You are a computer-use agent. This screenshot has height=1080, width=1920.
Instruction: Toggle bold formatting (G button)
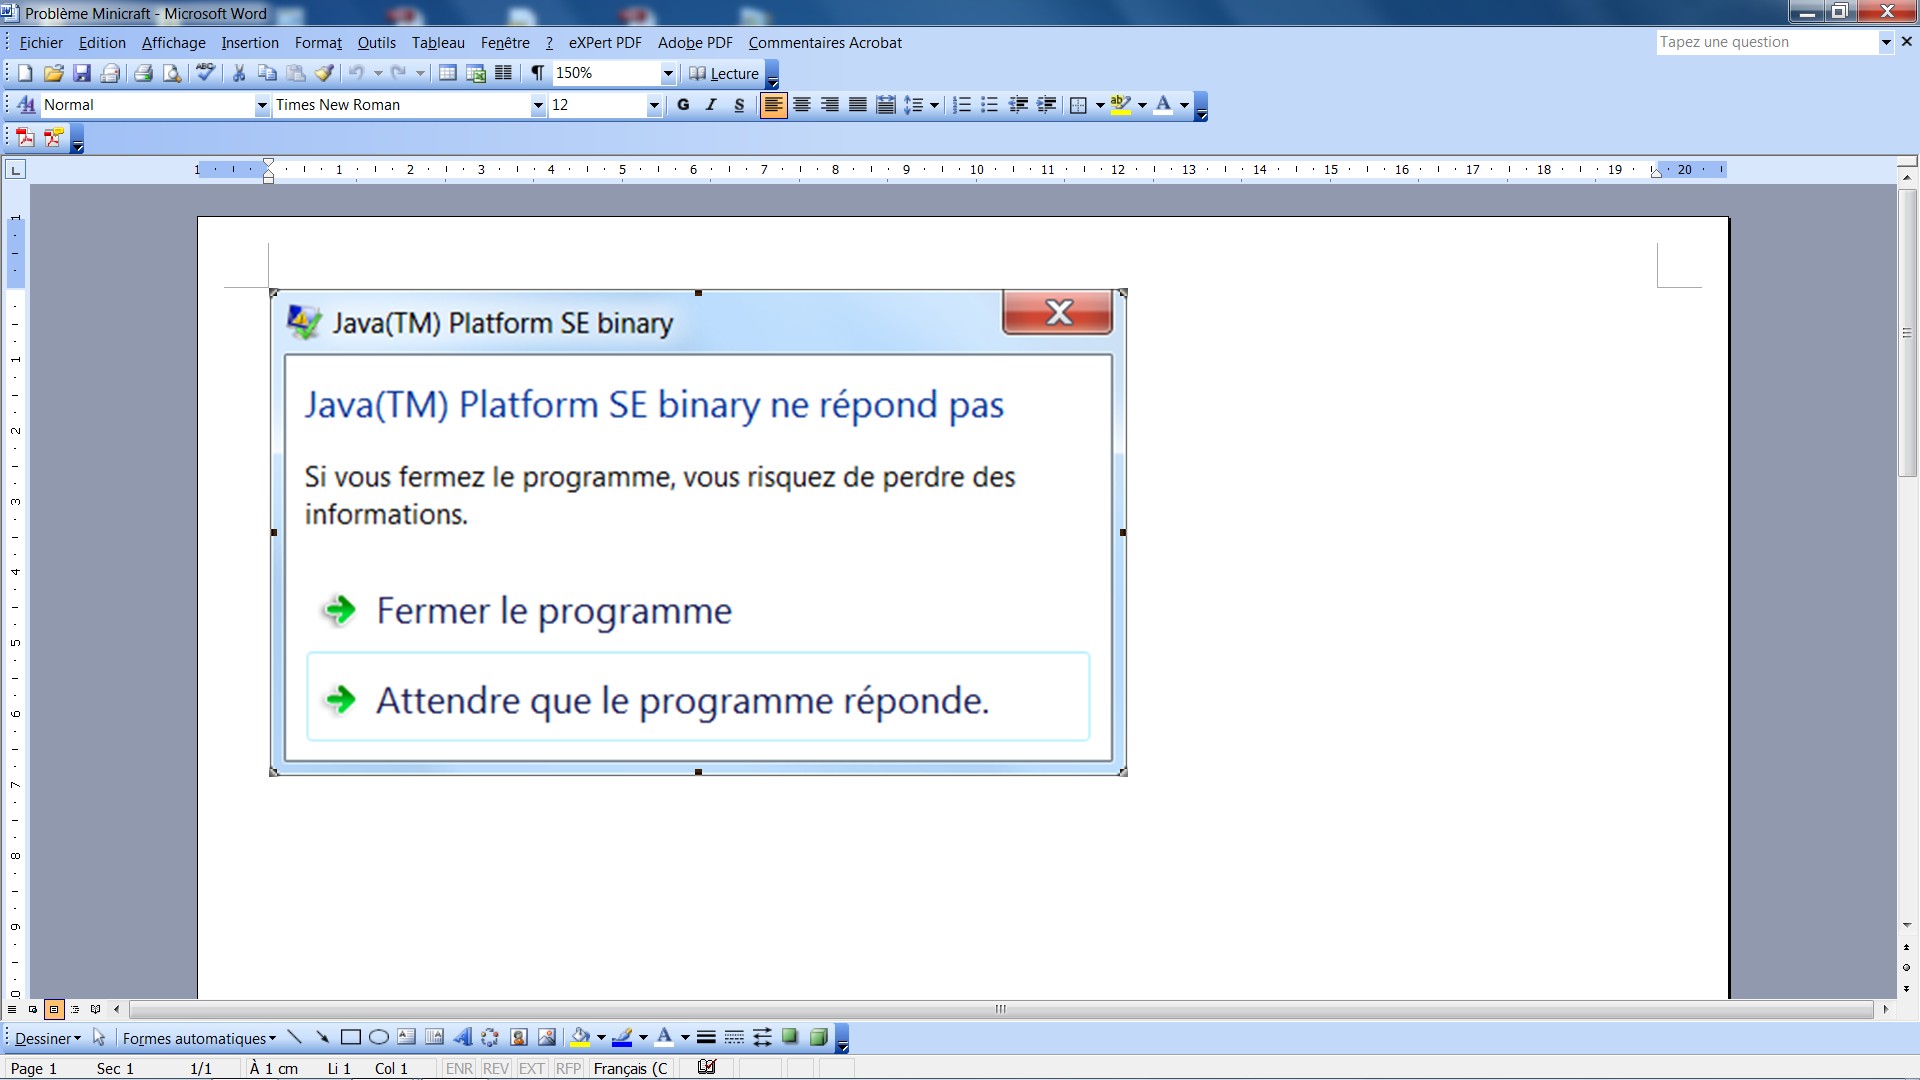(683, 105)
